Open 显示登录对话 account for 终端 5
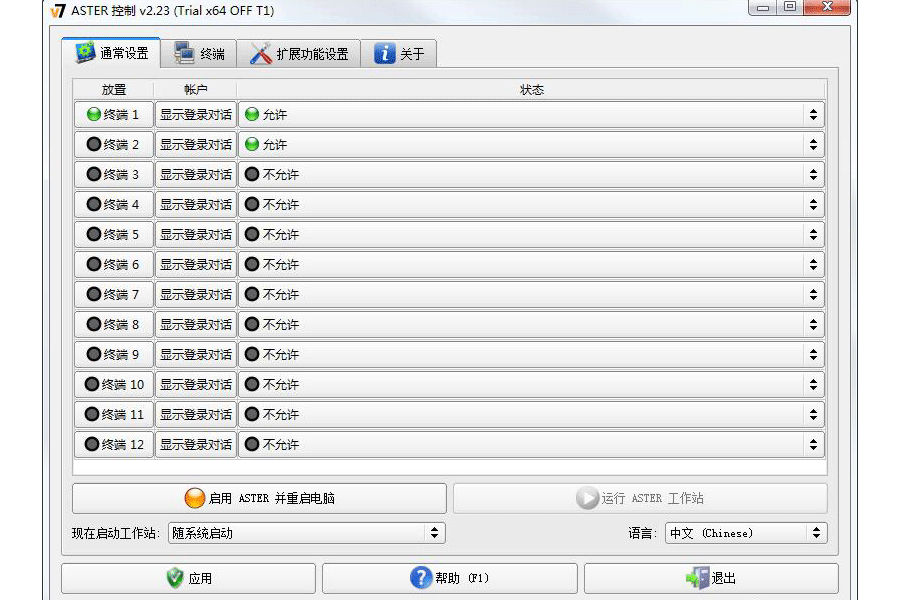This screenshot has height=600, width=900. point(196,234)
